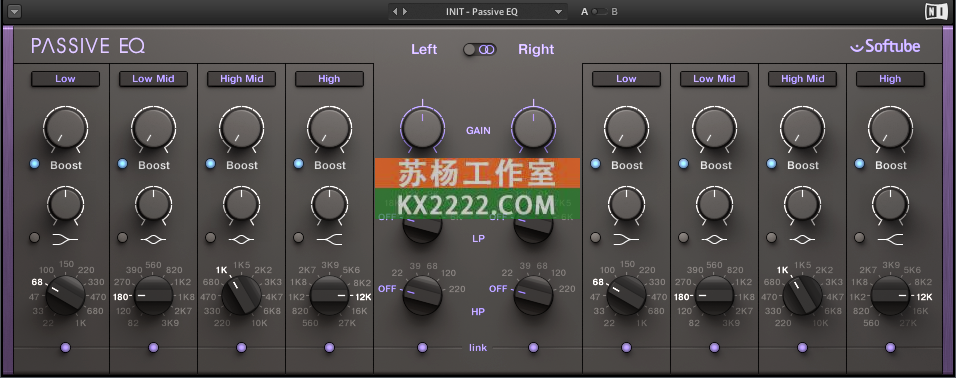The height and width of the screenshot is (378, 956).
Task: Click the right channel Low band button
Action: [626, 79]
